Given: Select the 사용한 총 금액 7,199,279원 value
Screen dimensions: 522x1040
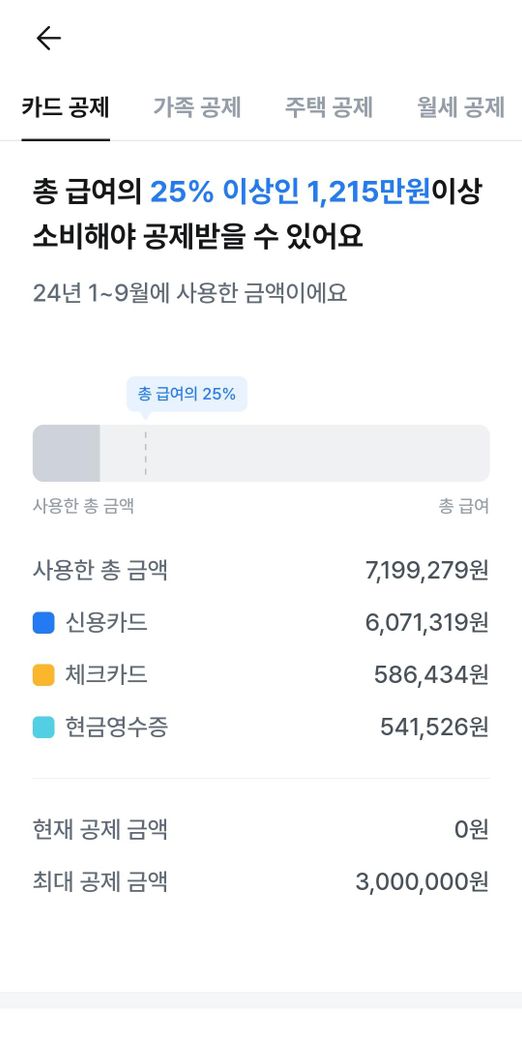Looking at the screenshot, I should 427,570.
